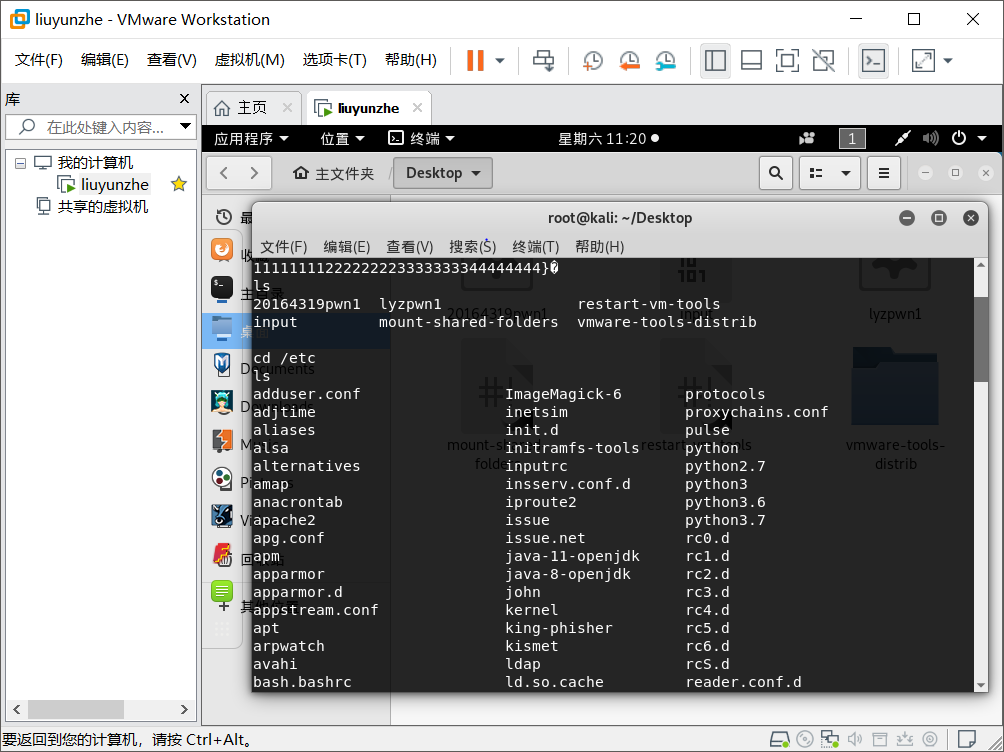Open library search filter dropdown arrow
The width and height of the screenshot is (1004, 752).
pyautogui.click(x=186, y=126)
